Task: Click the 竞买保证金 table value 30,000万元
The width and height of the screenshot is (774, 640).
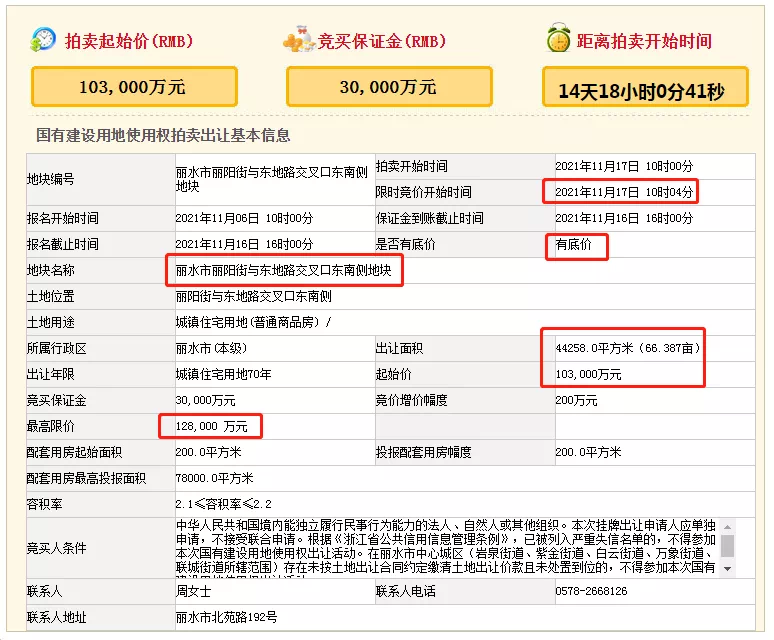Action: [x=205, y=401]
